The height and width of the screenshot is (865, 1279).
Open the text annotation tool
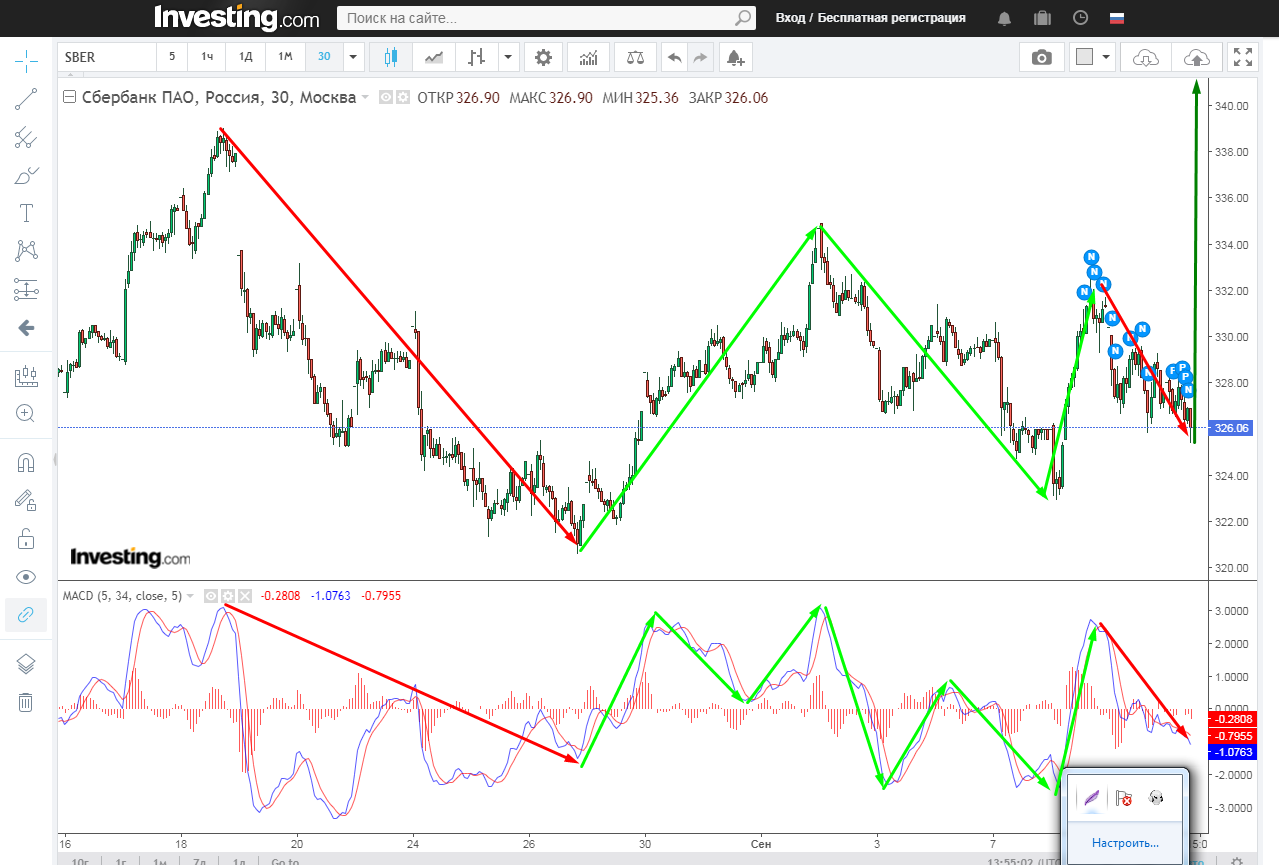26,213
